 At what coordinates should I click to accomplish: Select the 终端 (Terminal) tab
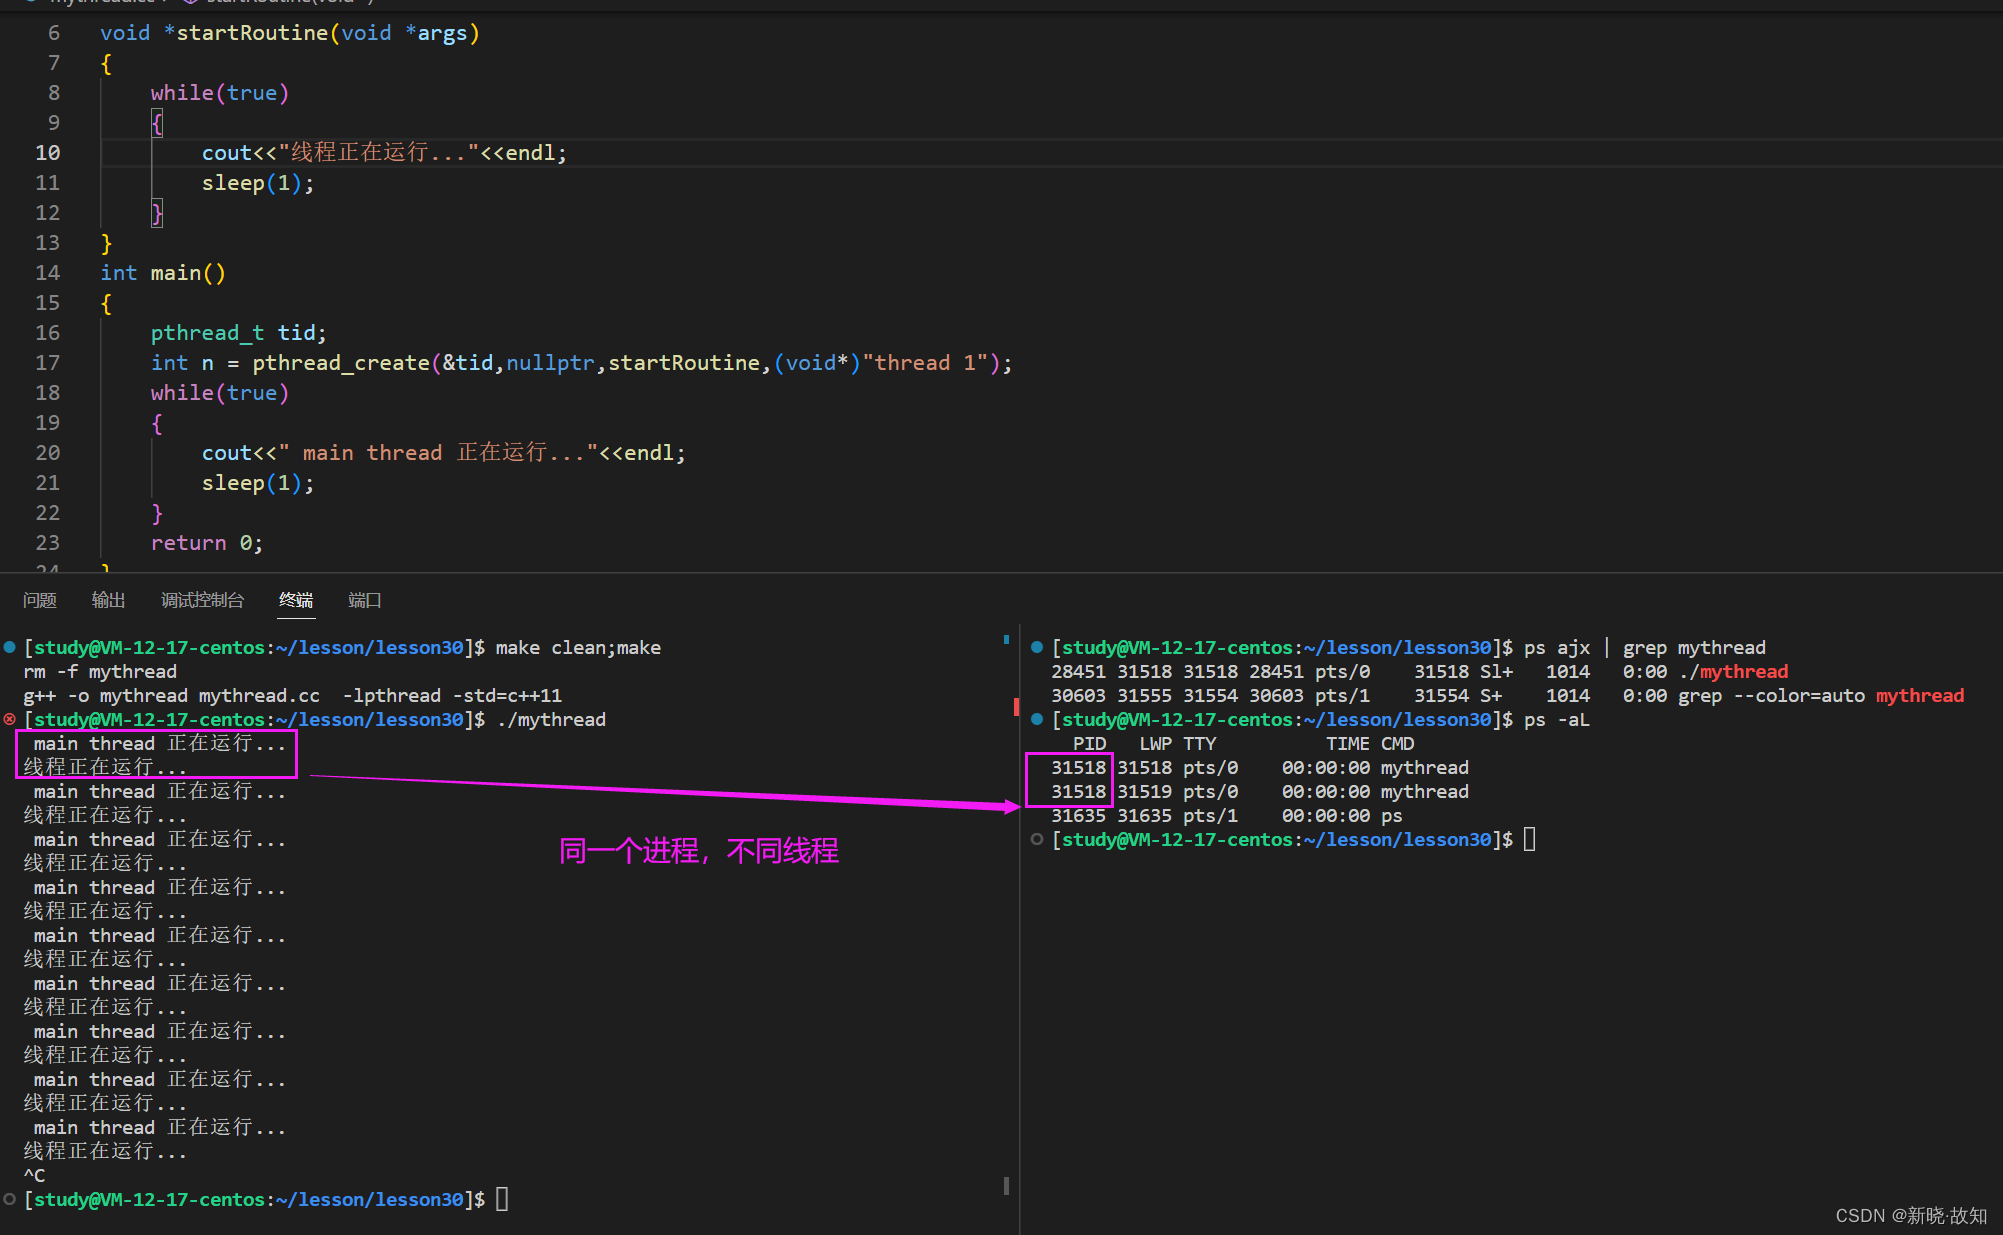(x=295, y=600)
